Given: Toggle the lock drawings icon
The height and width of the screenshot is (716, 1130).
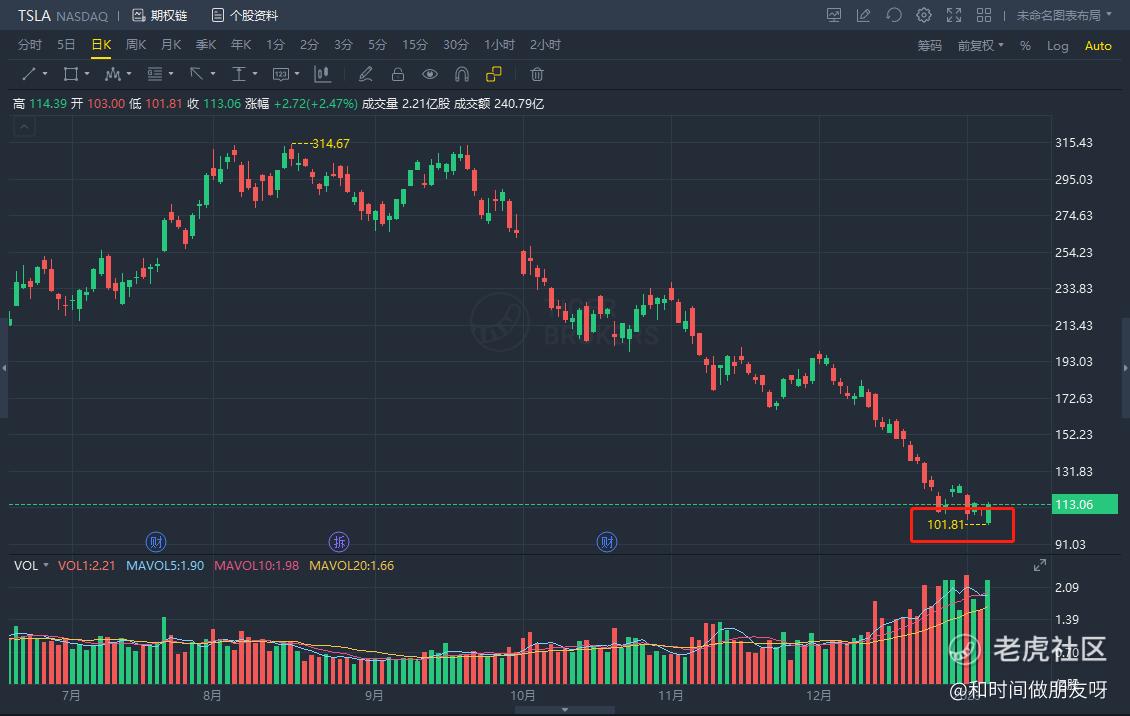Looking at the screenshot, I should pos(398,74).
